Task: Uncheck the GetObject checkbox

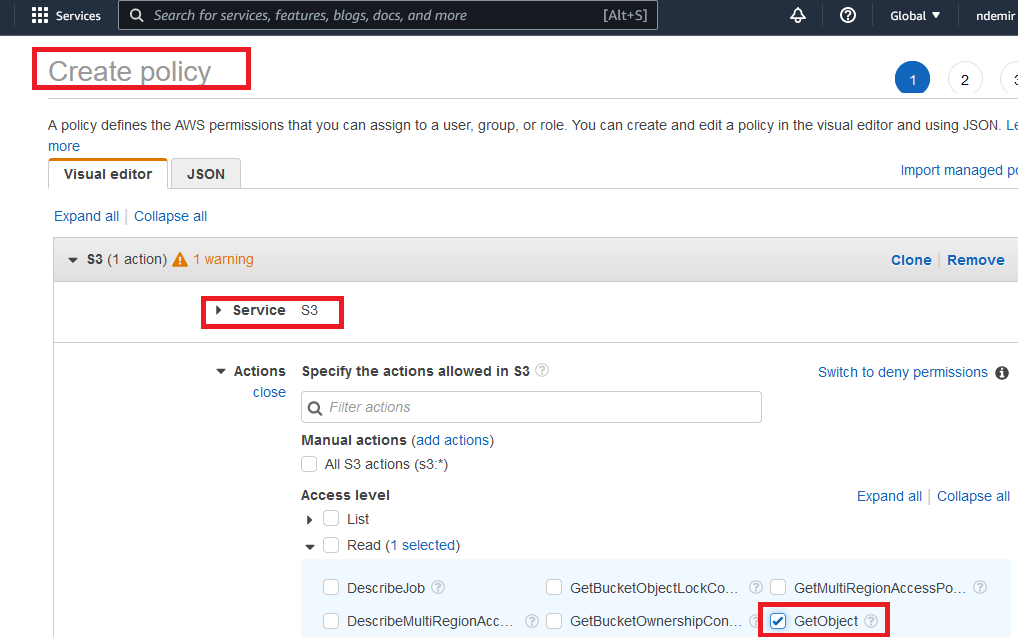Action: click(778, 621)
